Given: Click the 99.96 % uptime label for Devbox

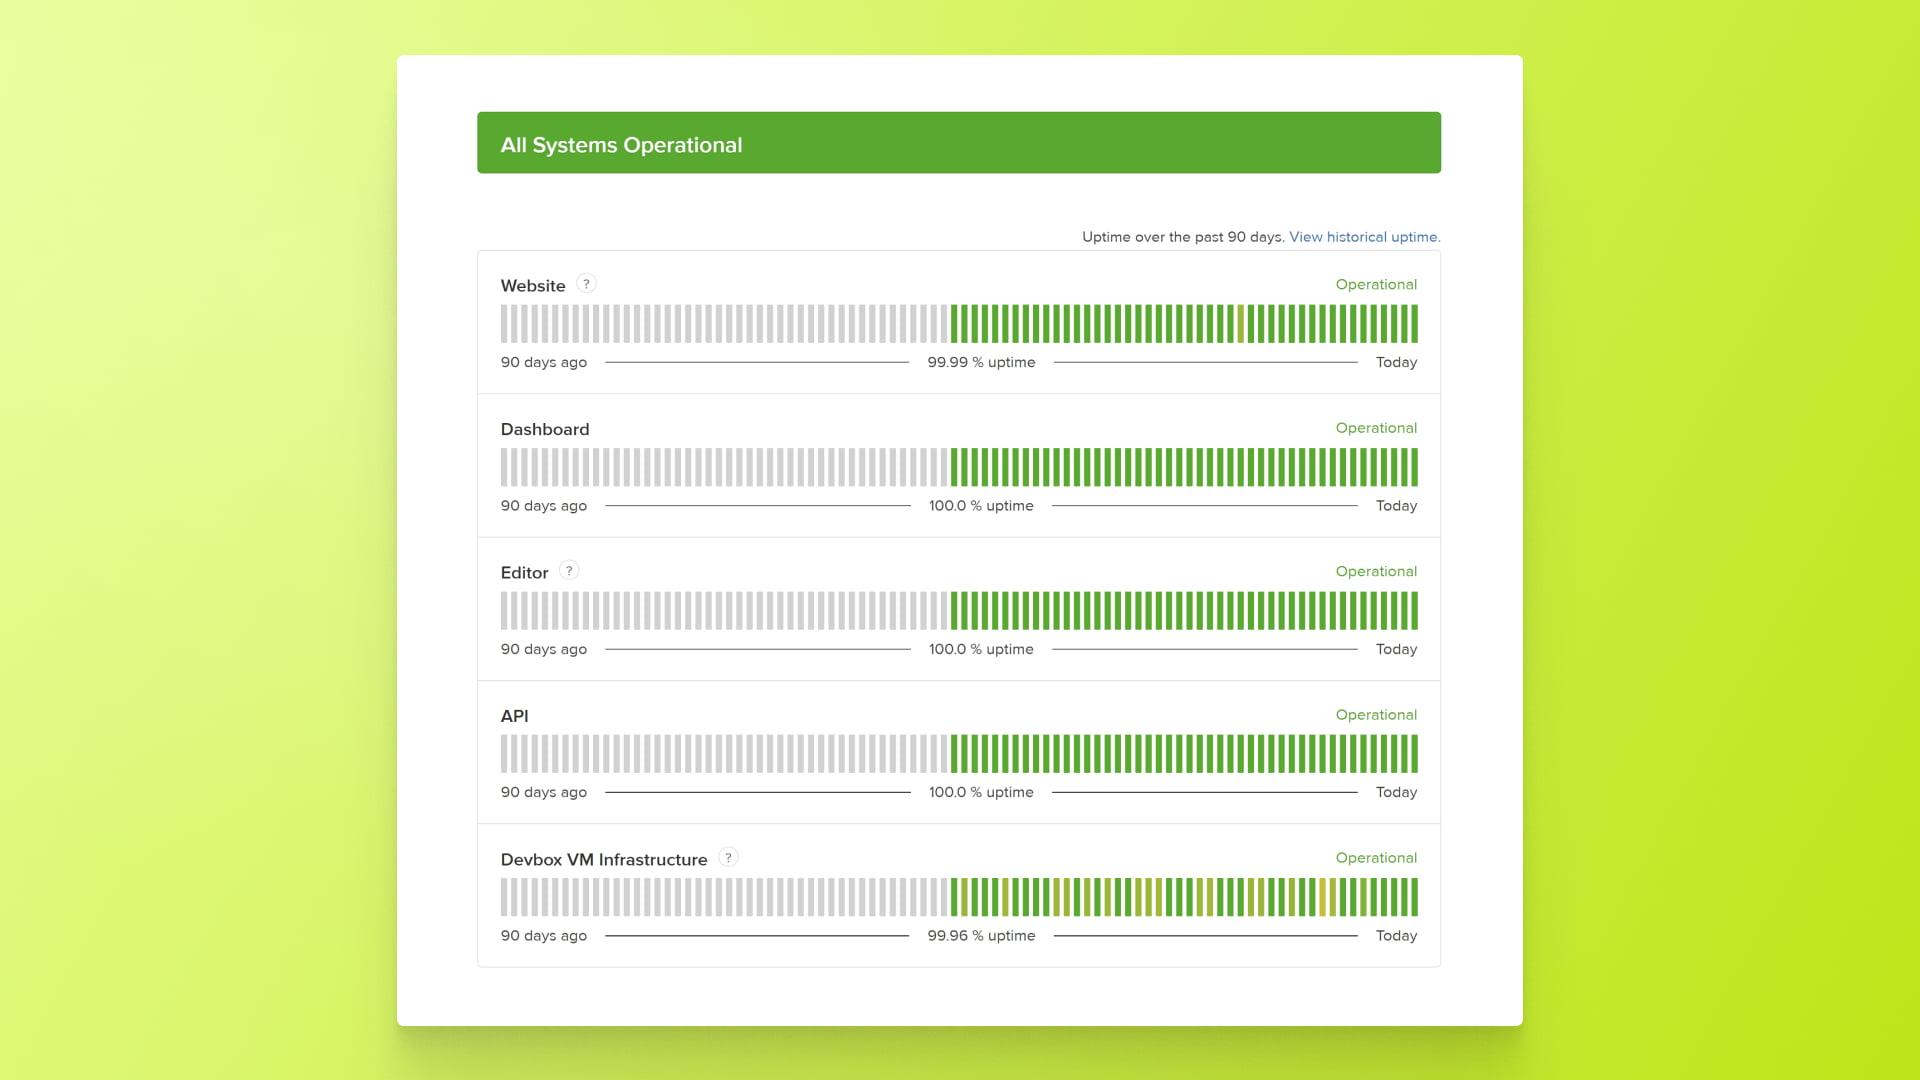Looking at the screenshot, I should (x=982, y=935).
